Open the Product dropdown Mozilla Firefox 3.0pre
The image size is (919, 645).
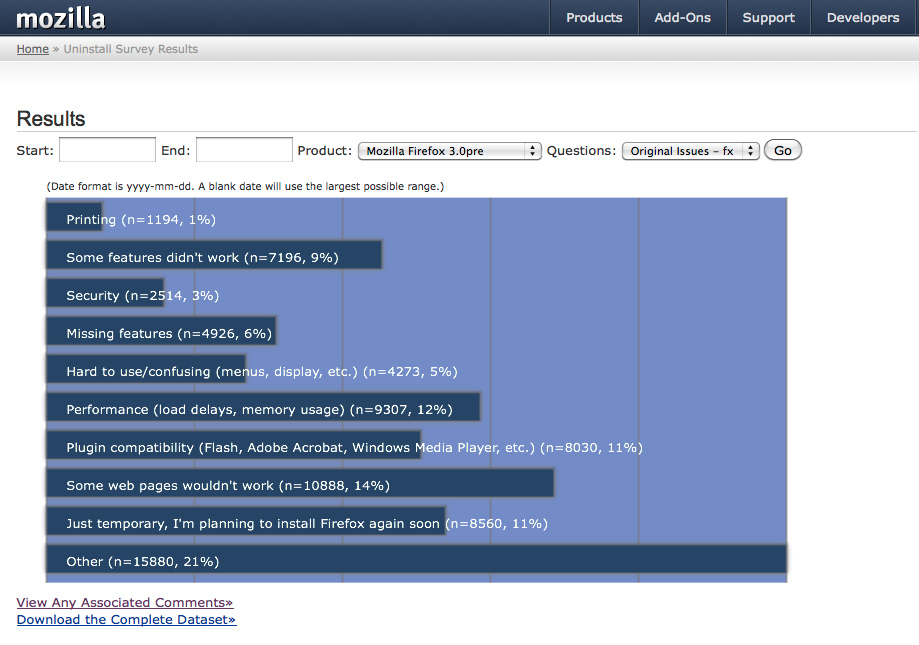tap(450, 151)
